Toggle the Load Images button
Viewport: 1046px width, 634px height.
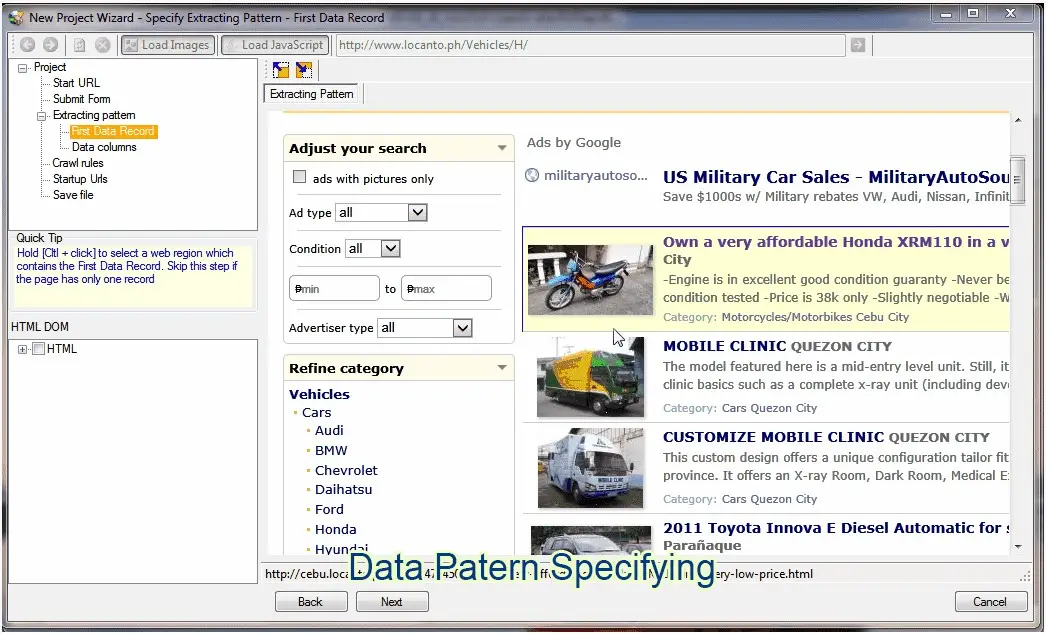[168, 45]
